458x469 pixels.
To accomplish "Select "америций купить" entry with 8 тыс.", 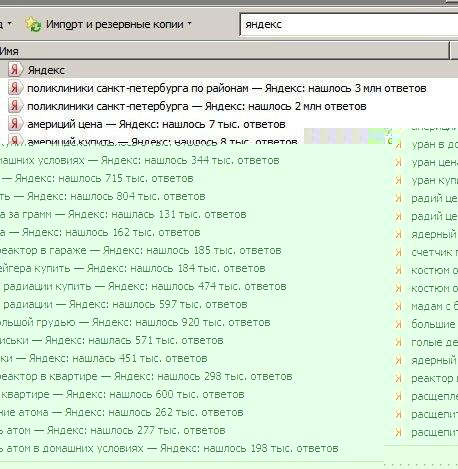I will 162,141.
